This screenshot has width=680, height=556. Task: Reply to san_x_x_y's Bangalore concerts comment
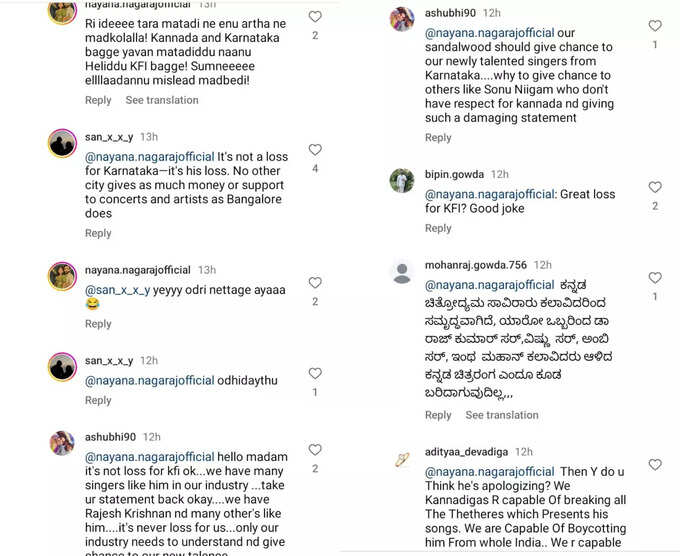tap(98, 233)
